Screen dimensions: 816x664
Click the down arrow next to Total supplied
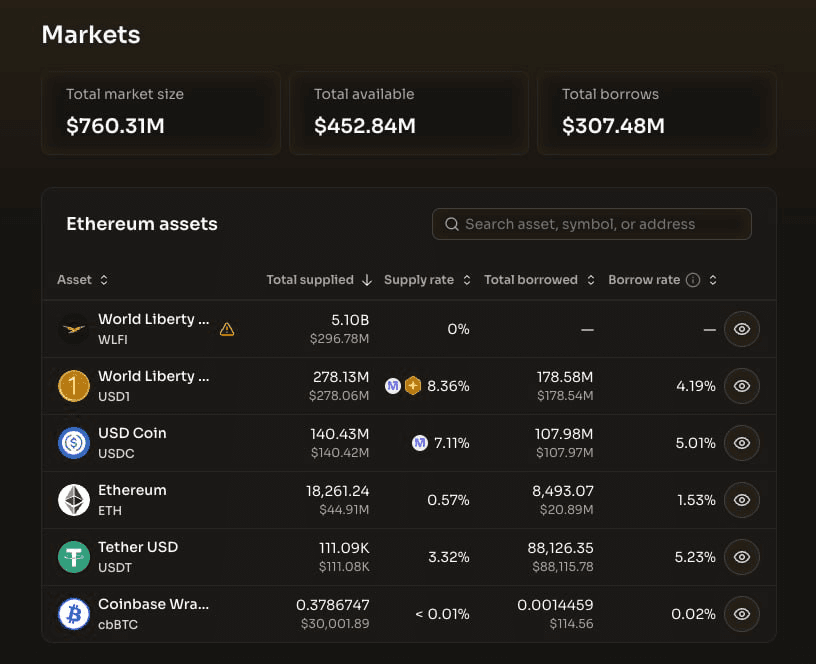click(x=367, y=280)
